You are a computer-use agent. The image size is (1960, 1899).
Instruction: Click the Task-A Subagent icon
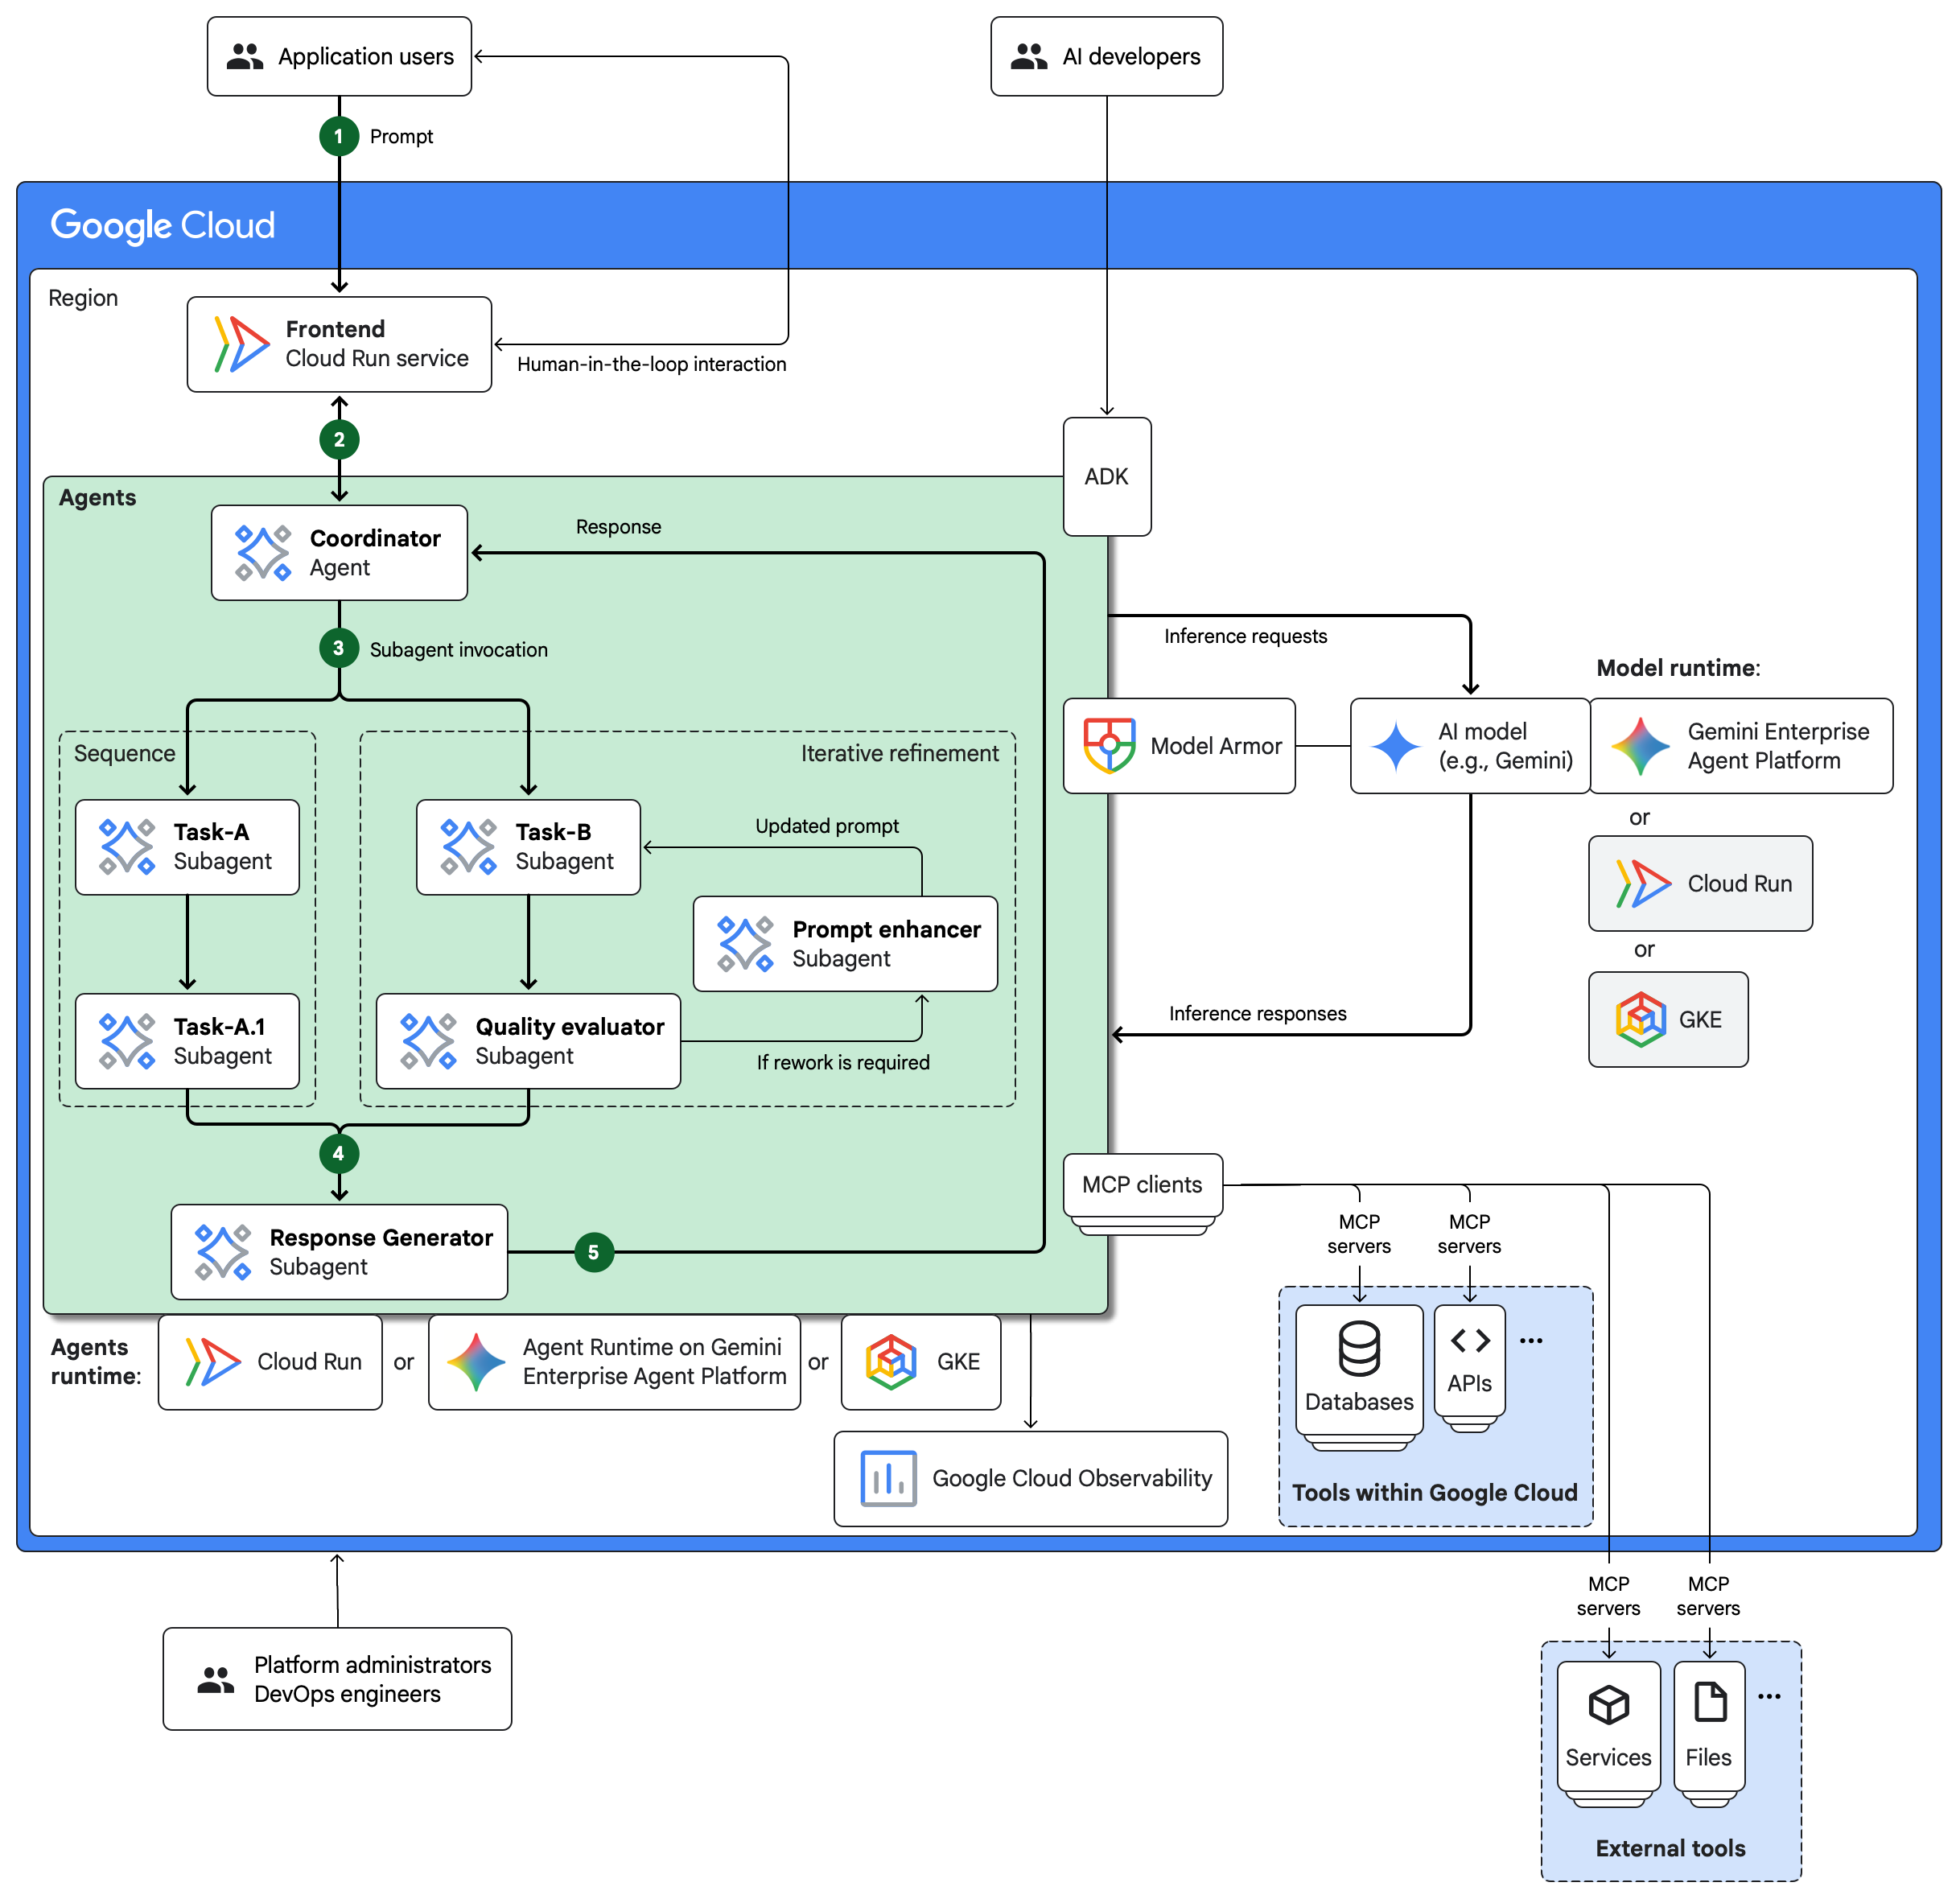click(x=127, y=847)
